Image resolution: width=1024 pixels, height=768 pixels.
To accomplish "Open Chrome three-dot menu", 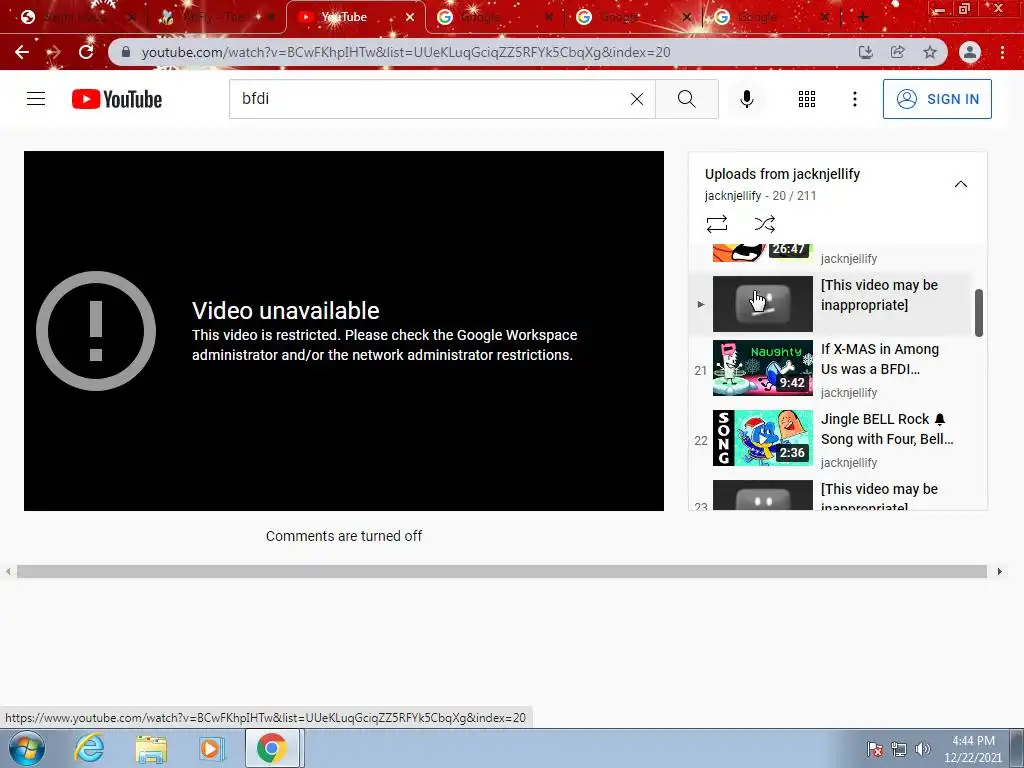I will click(x=1002, y=52).
